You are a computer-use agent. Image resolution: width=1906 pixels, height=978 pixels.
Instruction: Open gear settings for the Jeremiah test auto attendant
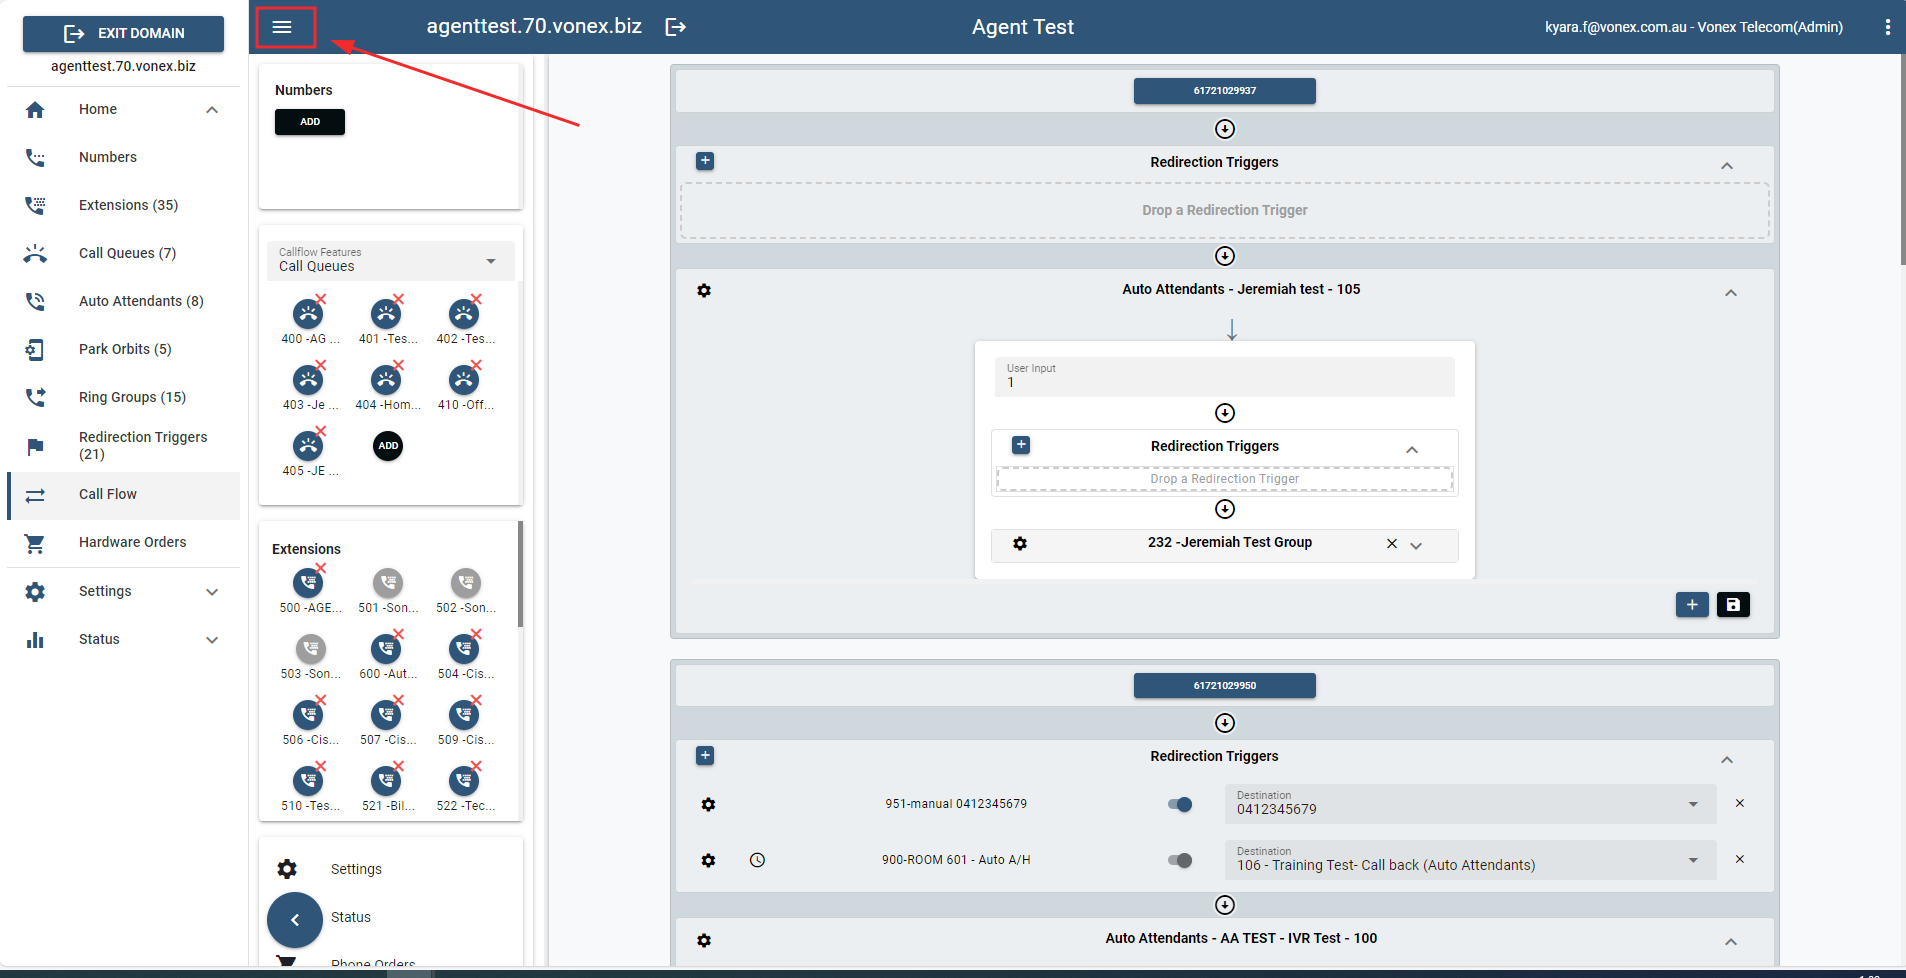click(704, 290)
